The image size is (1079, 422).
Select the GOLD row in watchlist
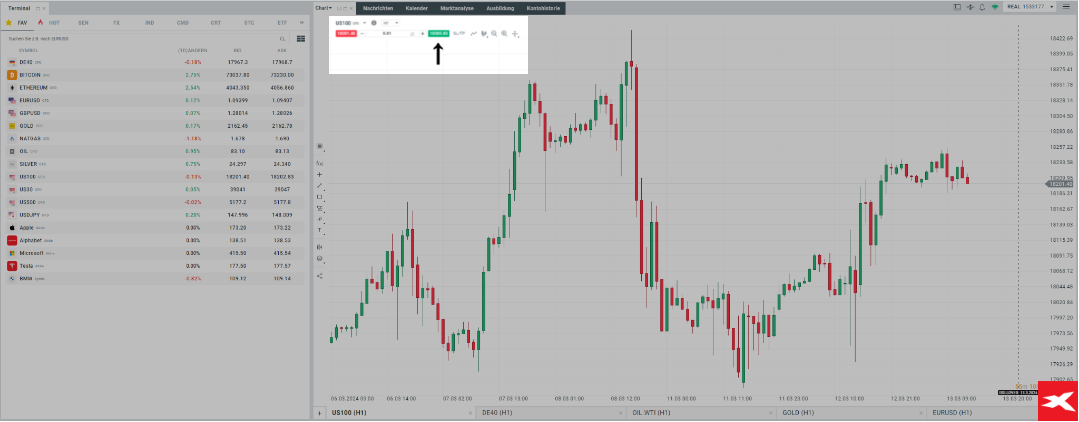(x=156, y=126)
